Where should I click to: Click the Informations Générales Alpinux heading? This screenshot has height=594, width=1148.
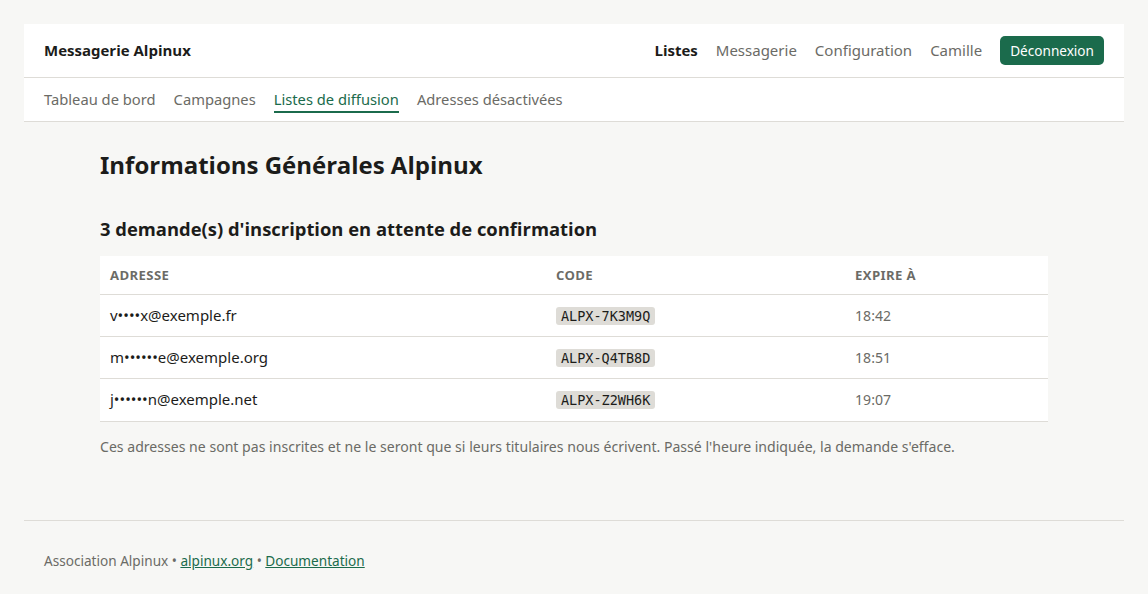click(291, 166)
